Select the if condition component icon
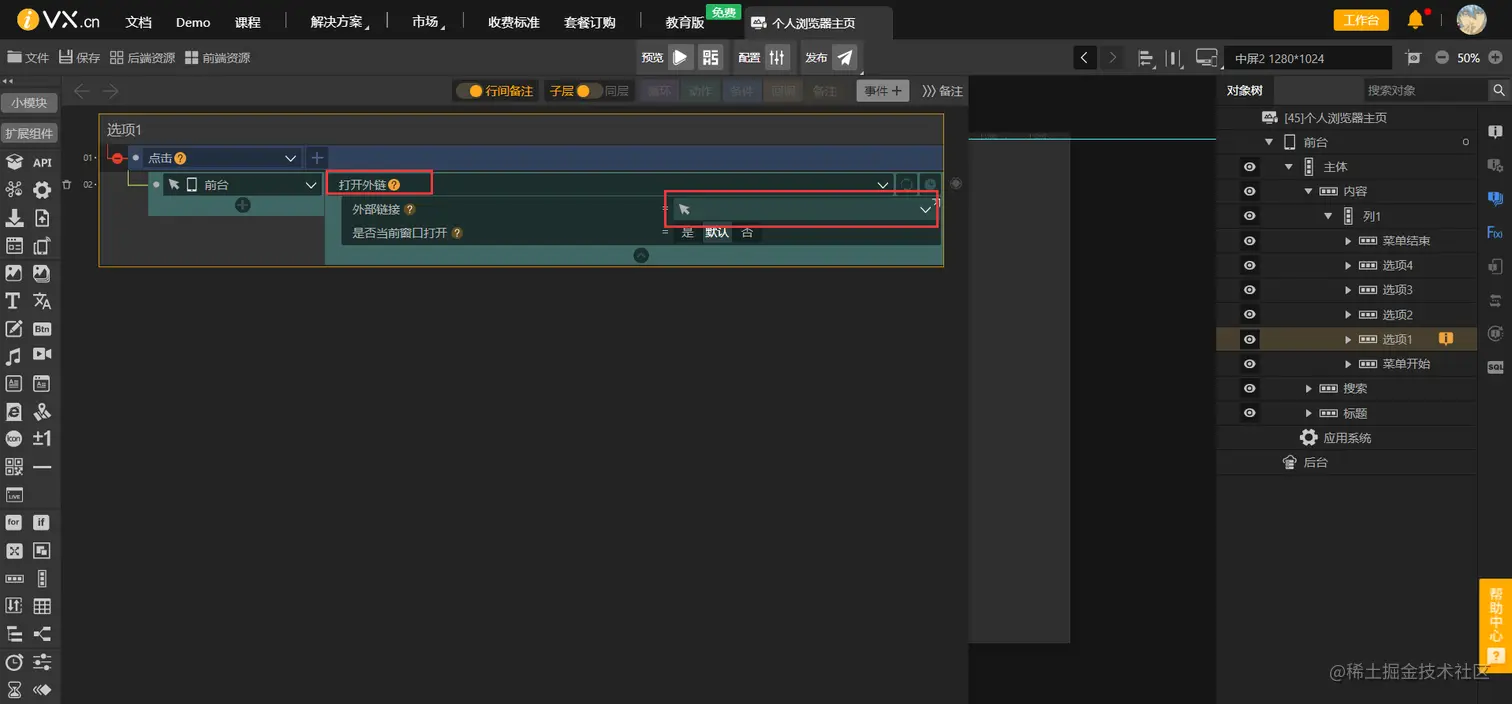 (x=42, y=522)
